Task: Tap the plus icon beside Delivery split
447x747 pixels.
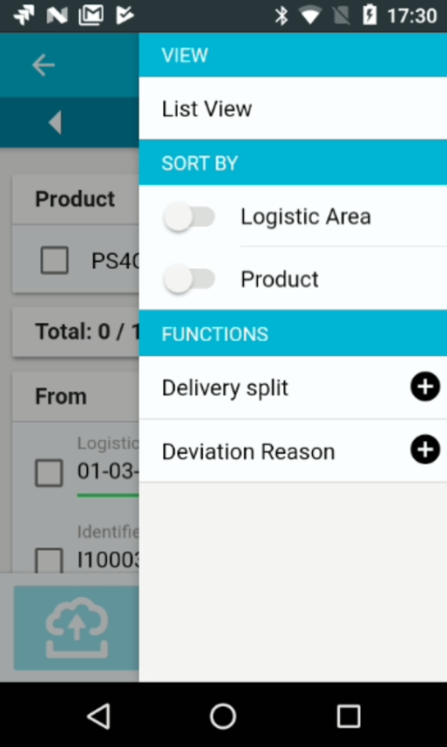Action: tap(425, 386)
